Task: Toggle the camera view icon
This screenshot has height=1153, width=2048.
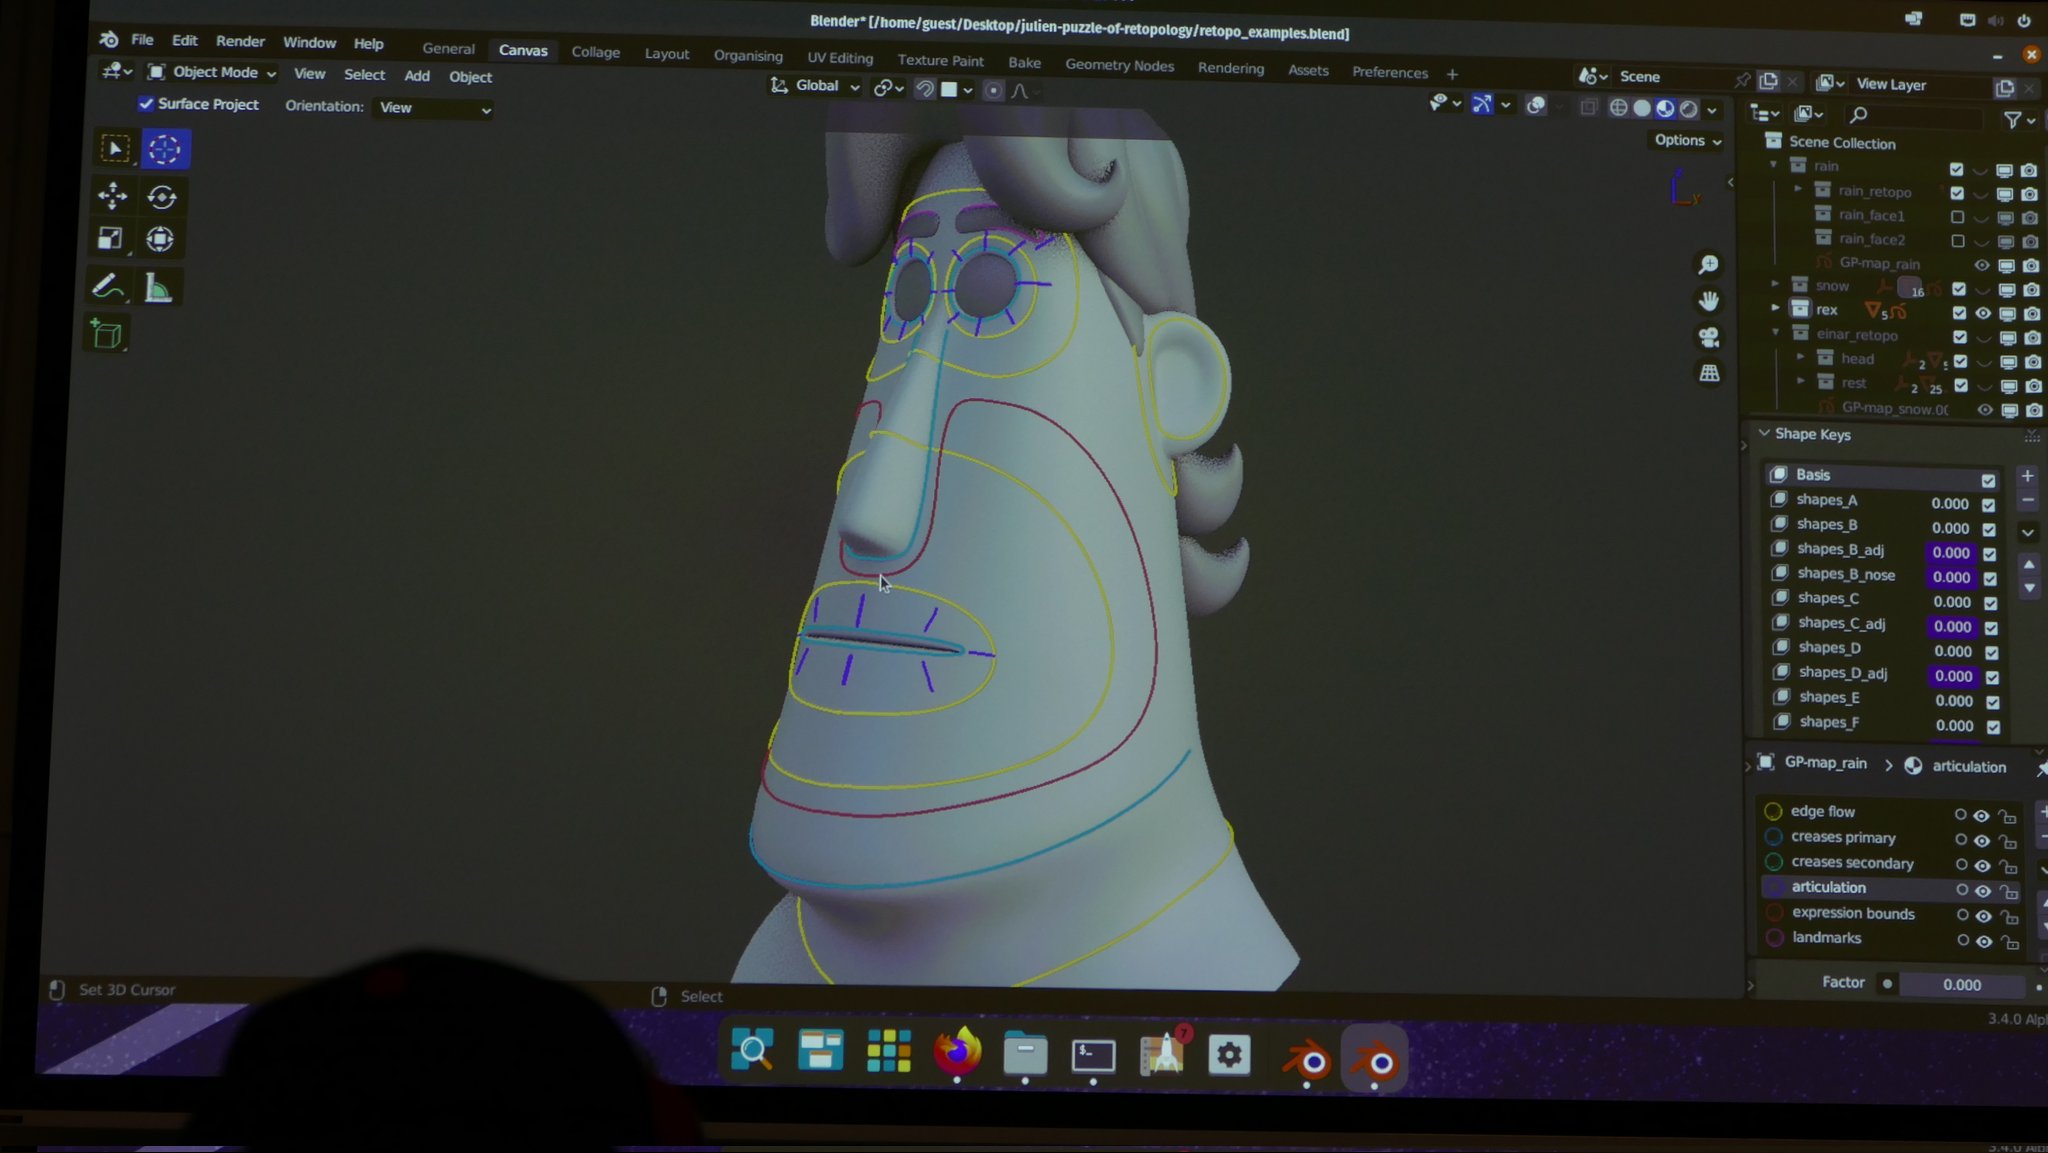Action: point(1709,337)
